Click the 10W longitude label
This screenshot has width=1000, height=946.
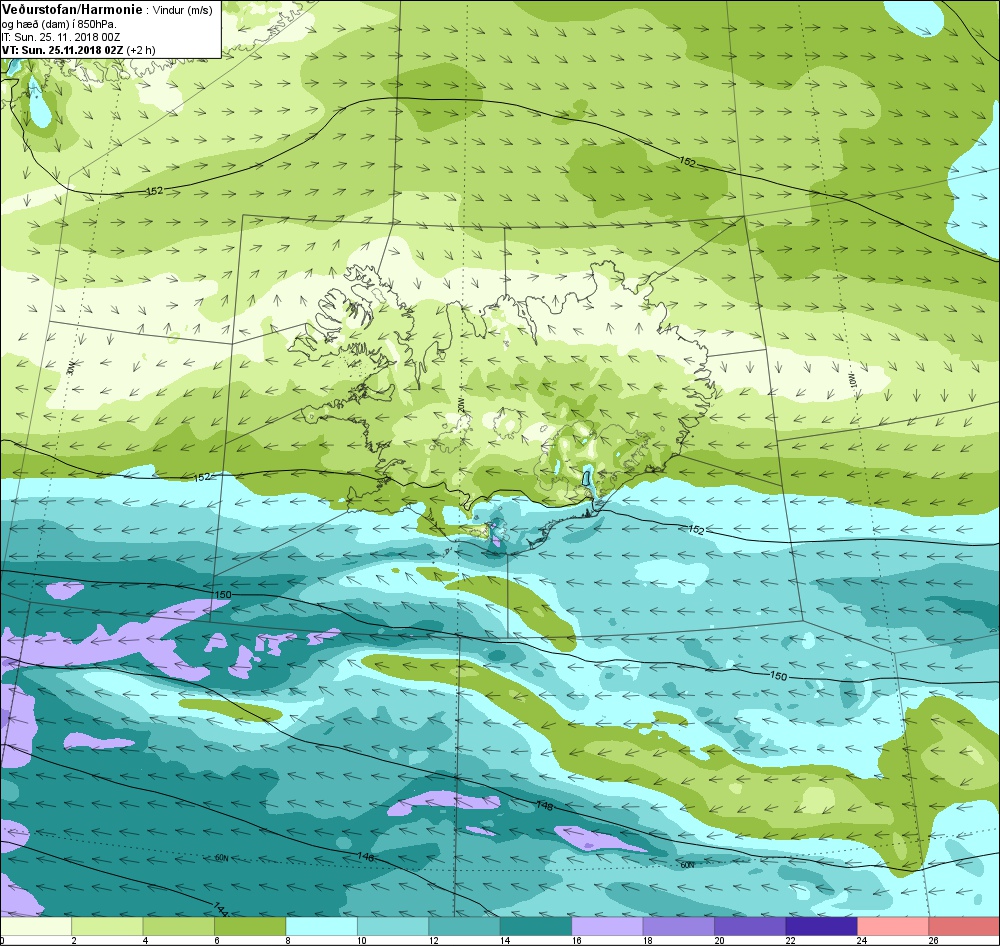[852, 381]
